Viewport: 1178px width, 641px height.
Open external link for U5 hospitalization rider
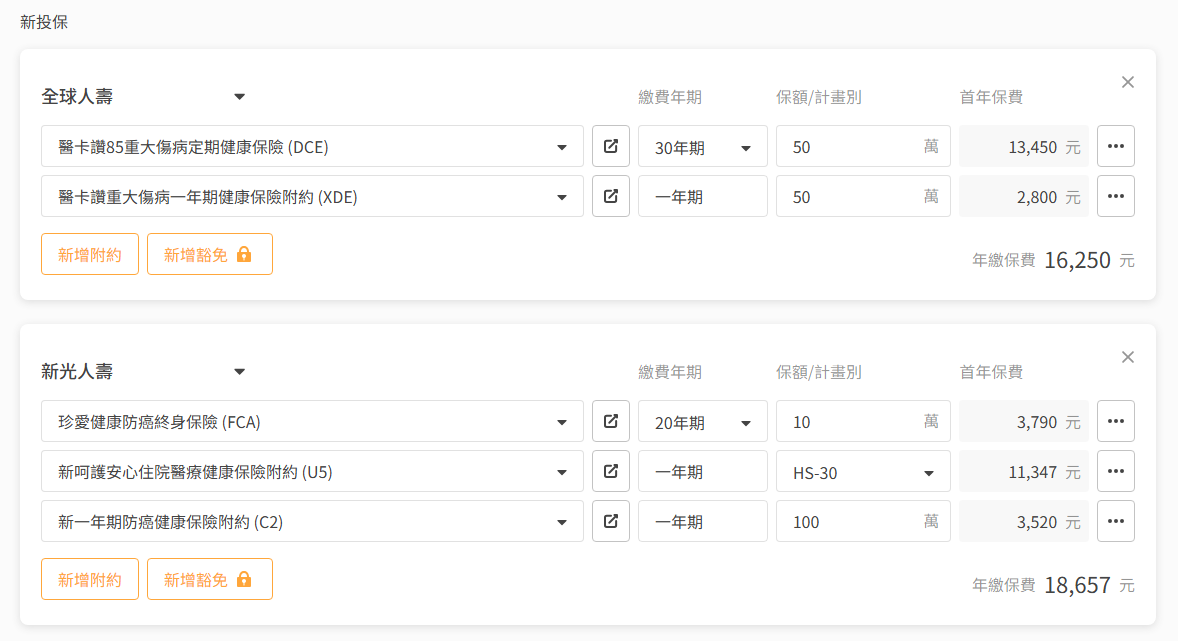point(611,471)
